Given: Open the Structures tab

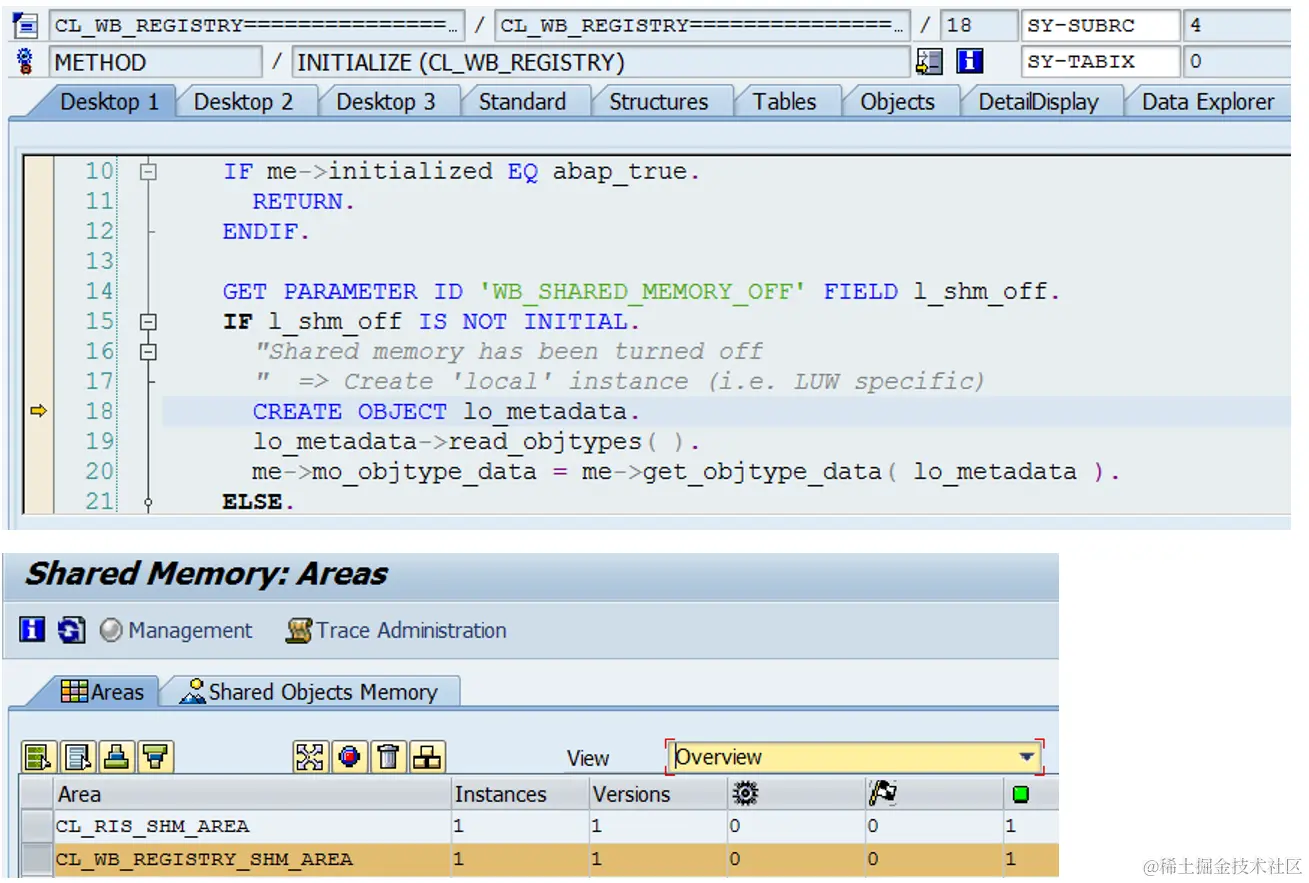Looking at the screenshot, I should pos(658,102).
